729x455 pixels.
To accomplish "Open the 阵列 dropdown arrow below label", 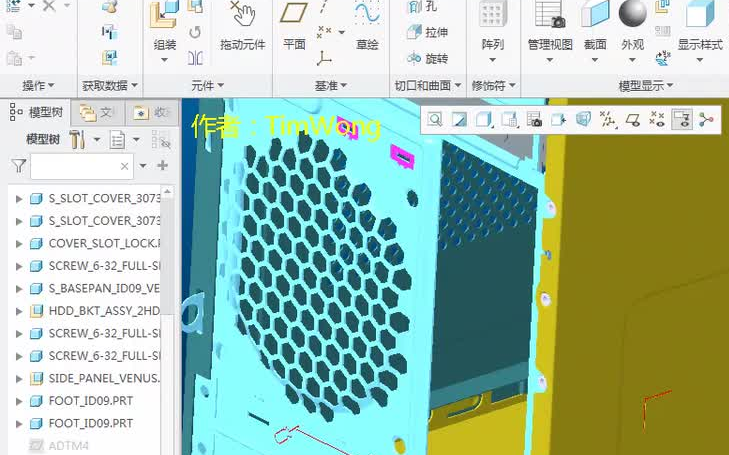I will pyautogui.click(x=492, y=59).
